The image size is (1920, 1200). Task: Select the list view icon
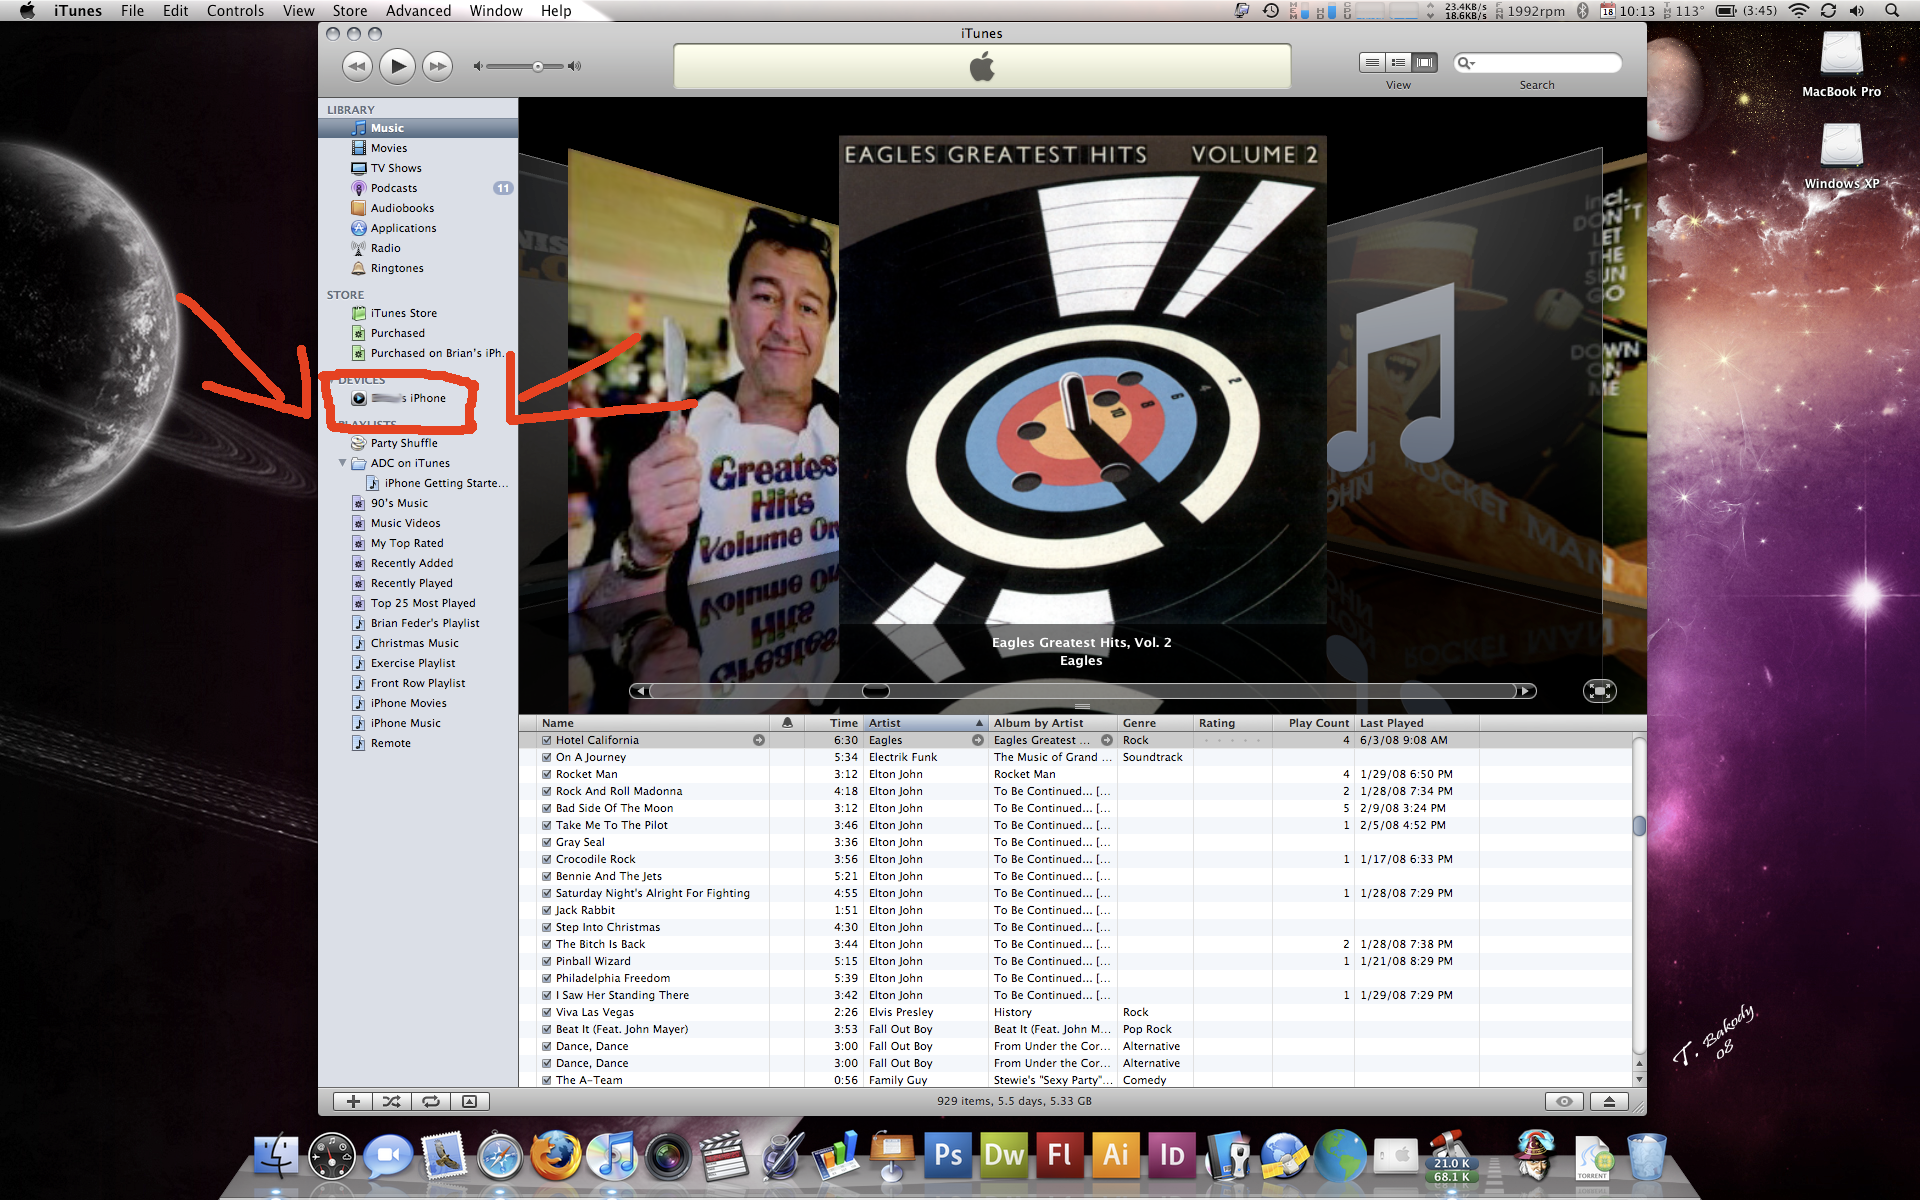pos(1372,62)
